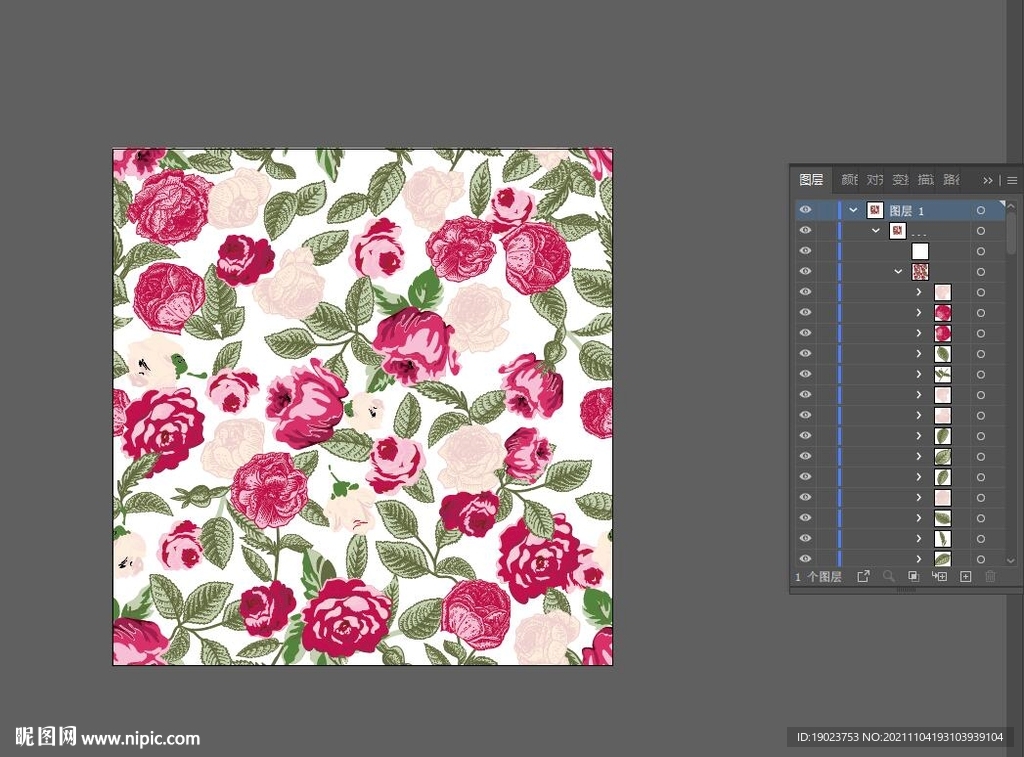The width and height of the screenshot is (1024, 757).
Task: Expand the first pale pink rose sublayer
Action: pos(919,292)
